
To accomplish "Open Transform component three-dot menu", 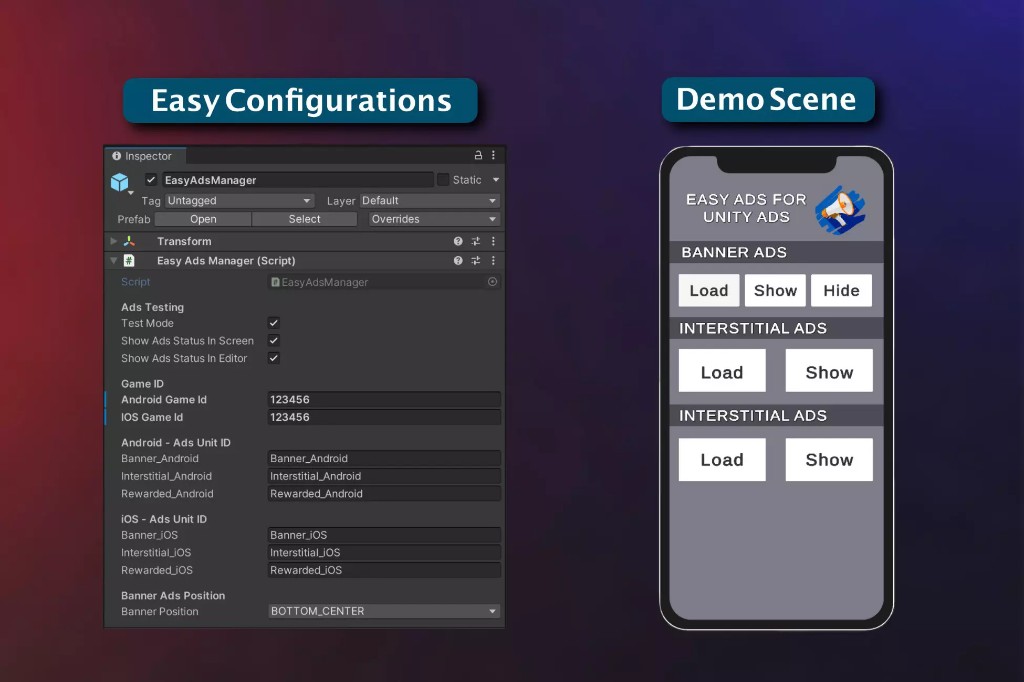I will coord(493,241).
